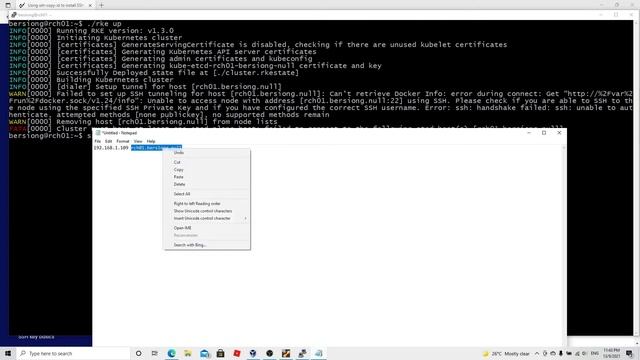Image resolution: width=640 pixels, height=360 pixels.
Task: Switch the ENG input language indicator
Action: [595, 353]
